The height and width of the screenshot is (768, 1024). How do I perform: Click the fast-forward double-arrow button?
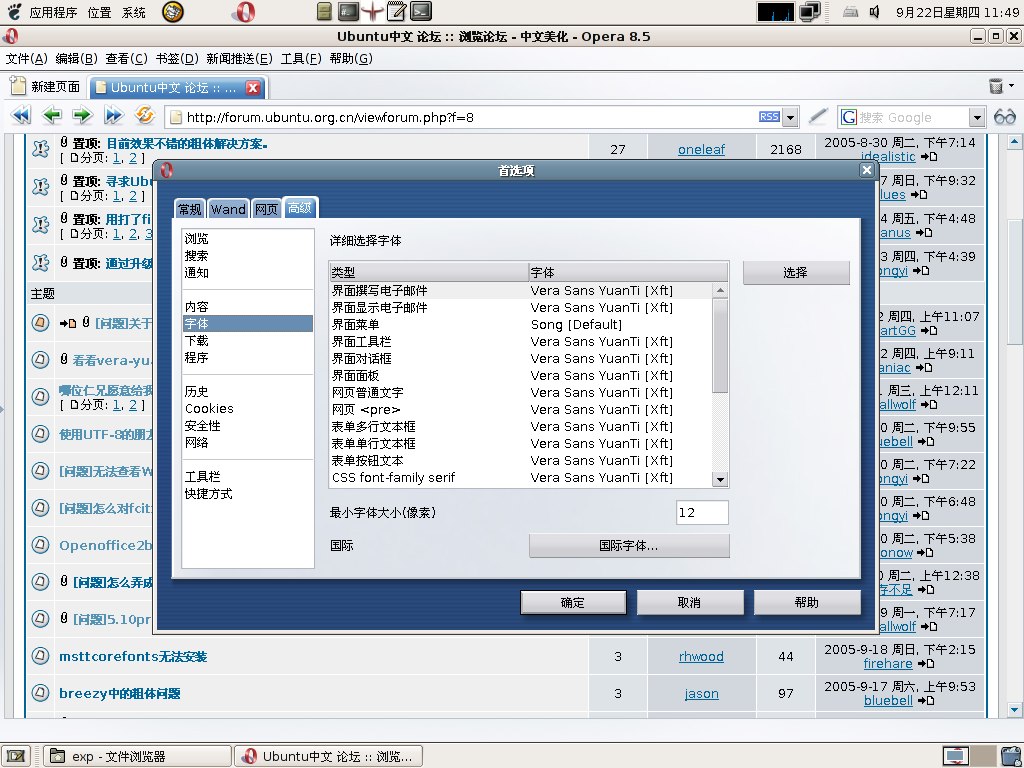114,116
